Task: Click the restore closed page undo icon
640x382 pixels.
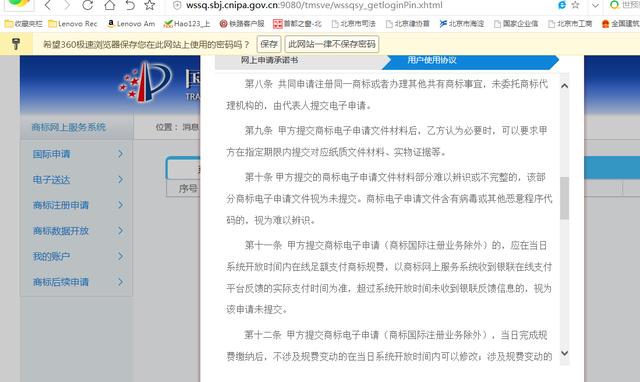Action: pos(130,5)
